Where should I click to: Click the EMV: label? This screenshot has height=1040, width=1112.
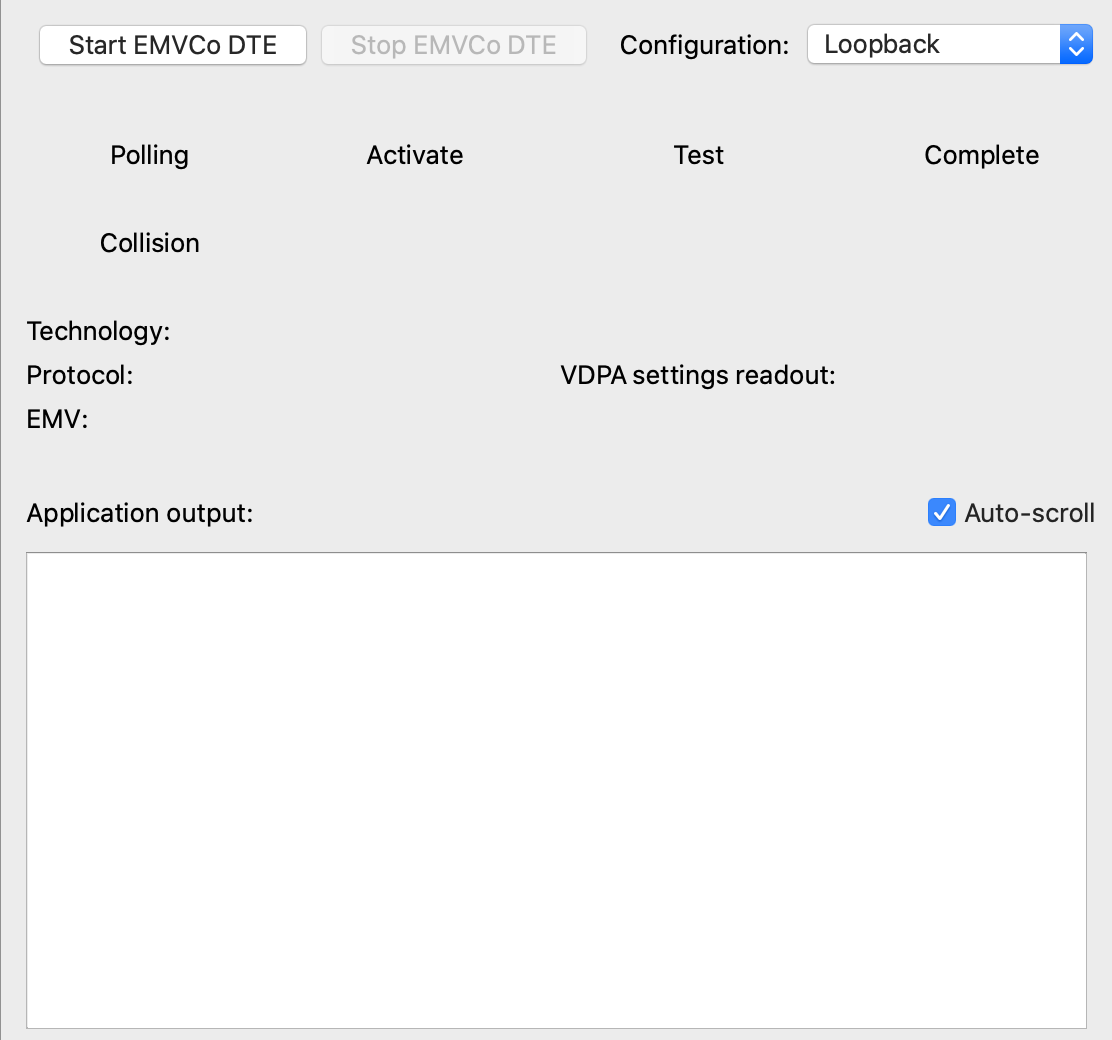pyautogui.click(x=57, y=419)
